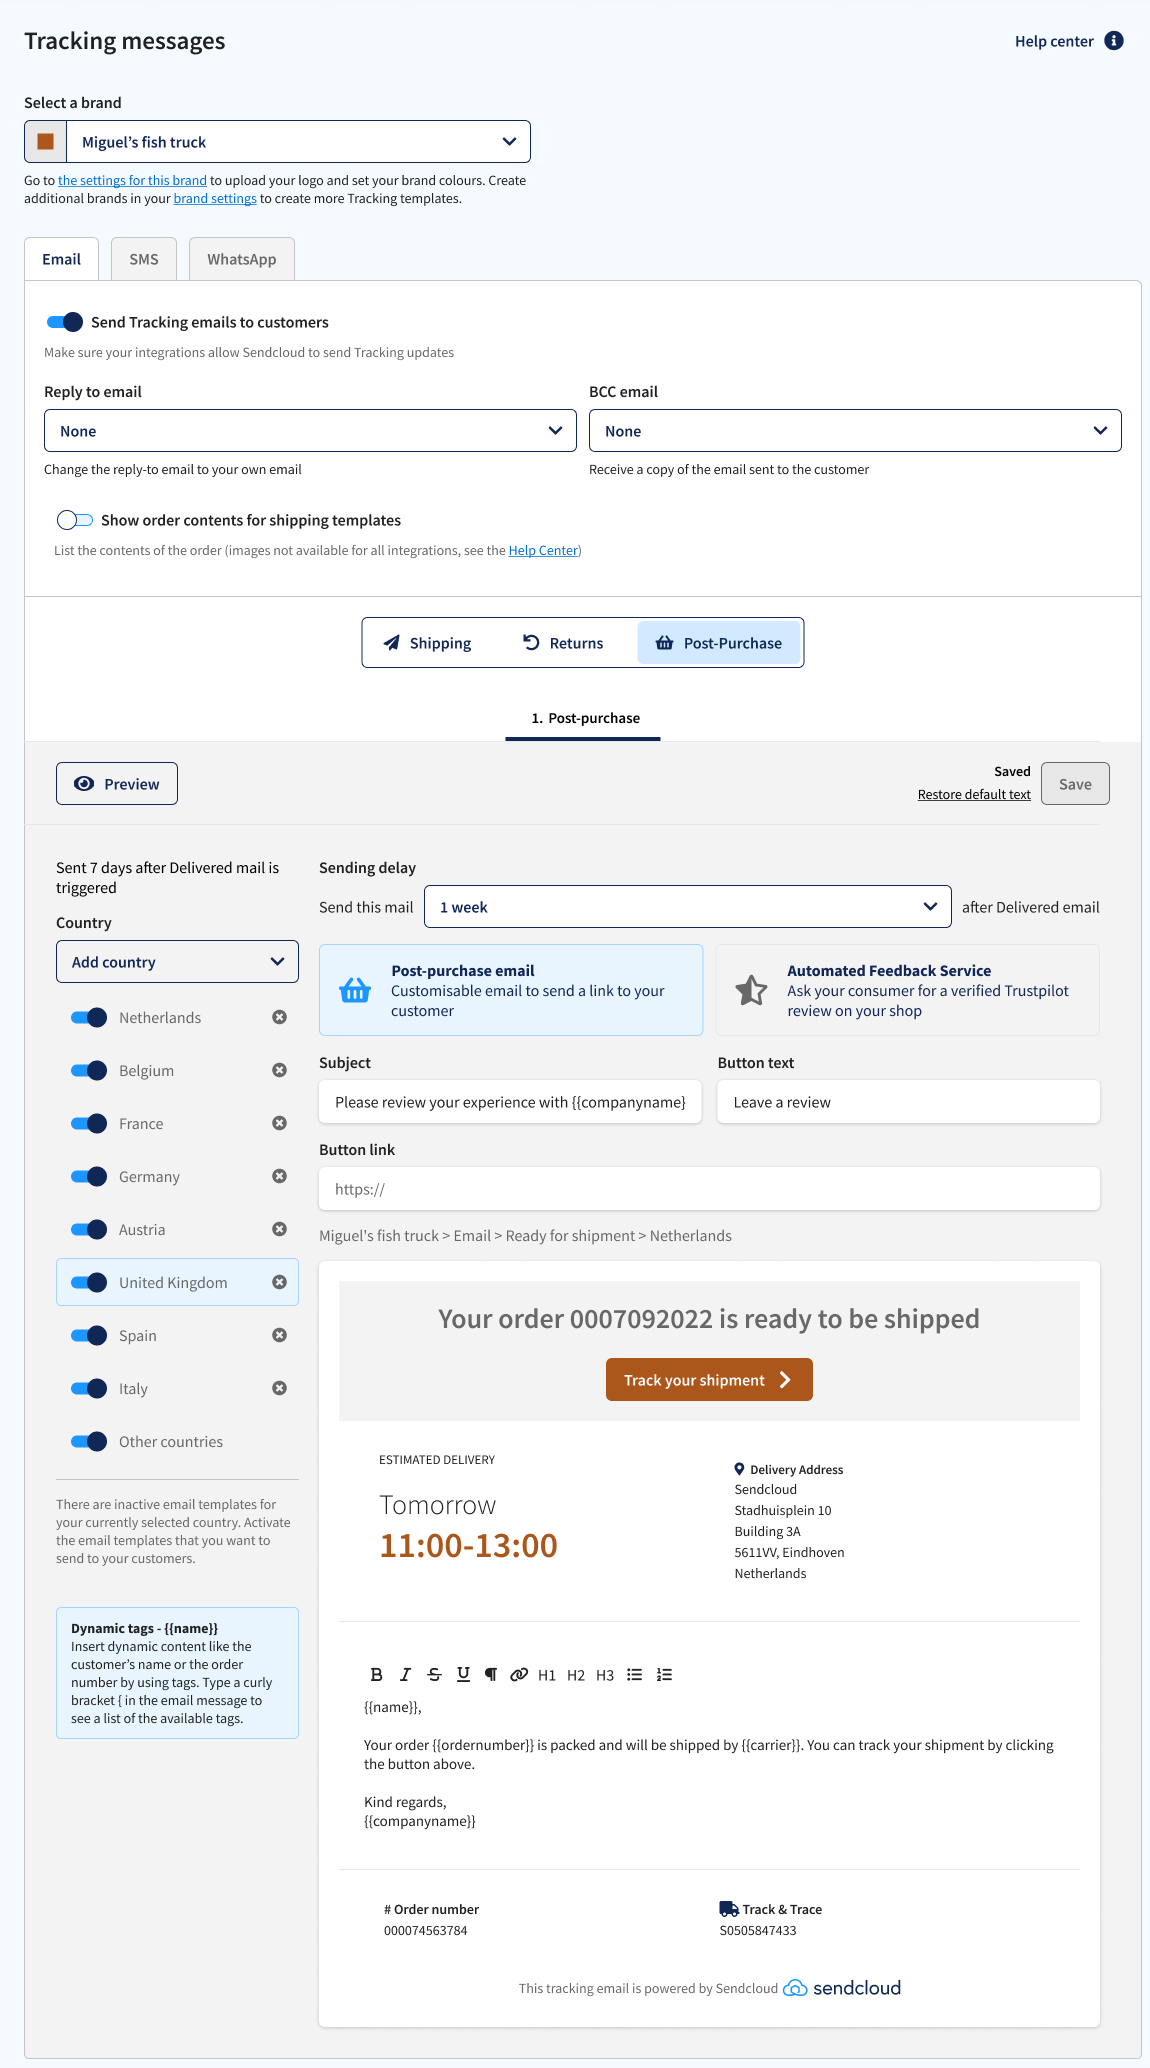Screen dimensions: 1150x2068
Task: Switch to the Returns tab
Action: 564,643
